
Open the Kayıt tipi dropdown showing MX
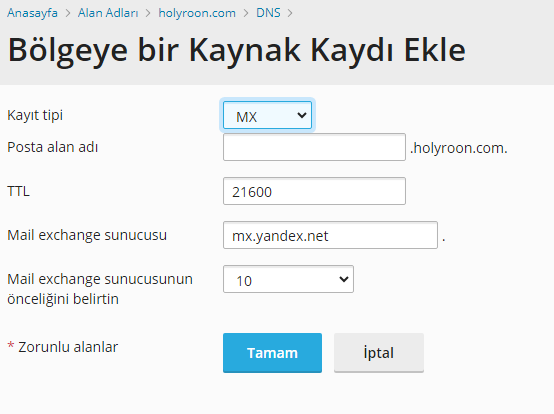pyautogui.click(x=267, y=115)
